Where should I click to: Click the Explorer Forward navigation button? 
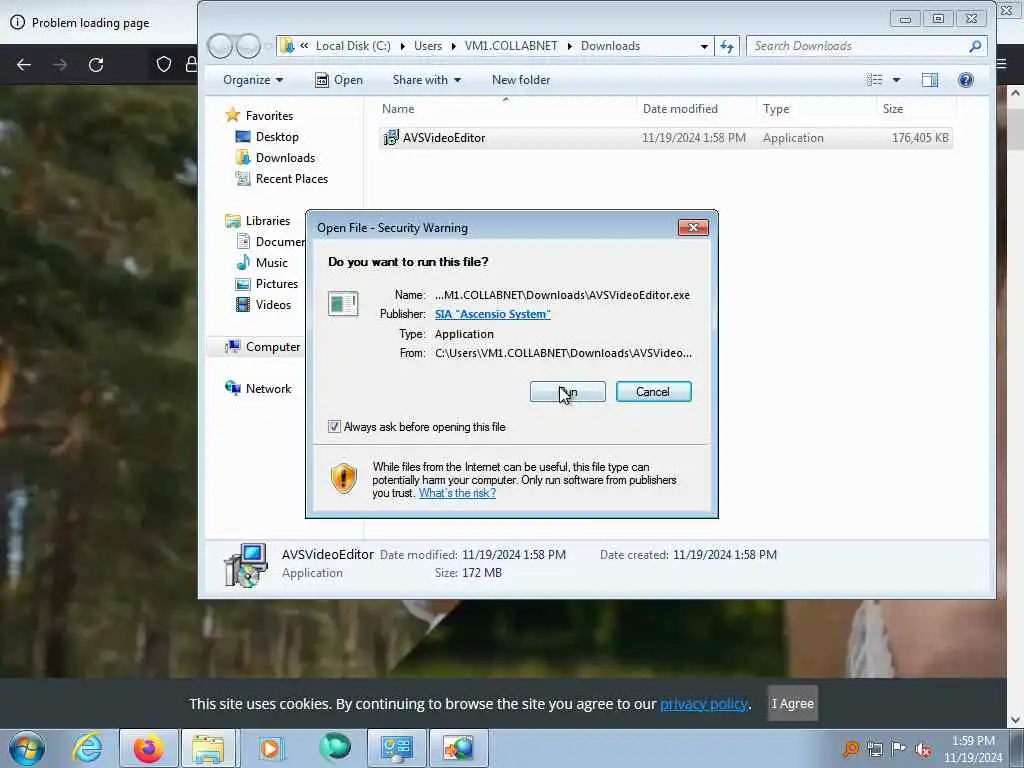(248, 46)
